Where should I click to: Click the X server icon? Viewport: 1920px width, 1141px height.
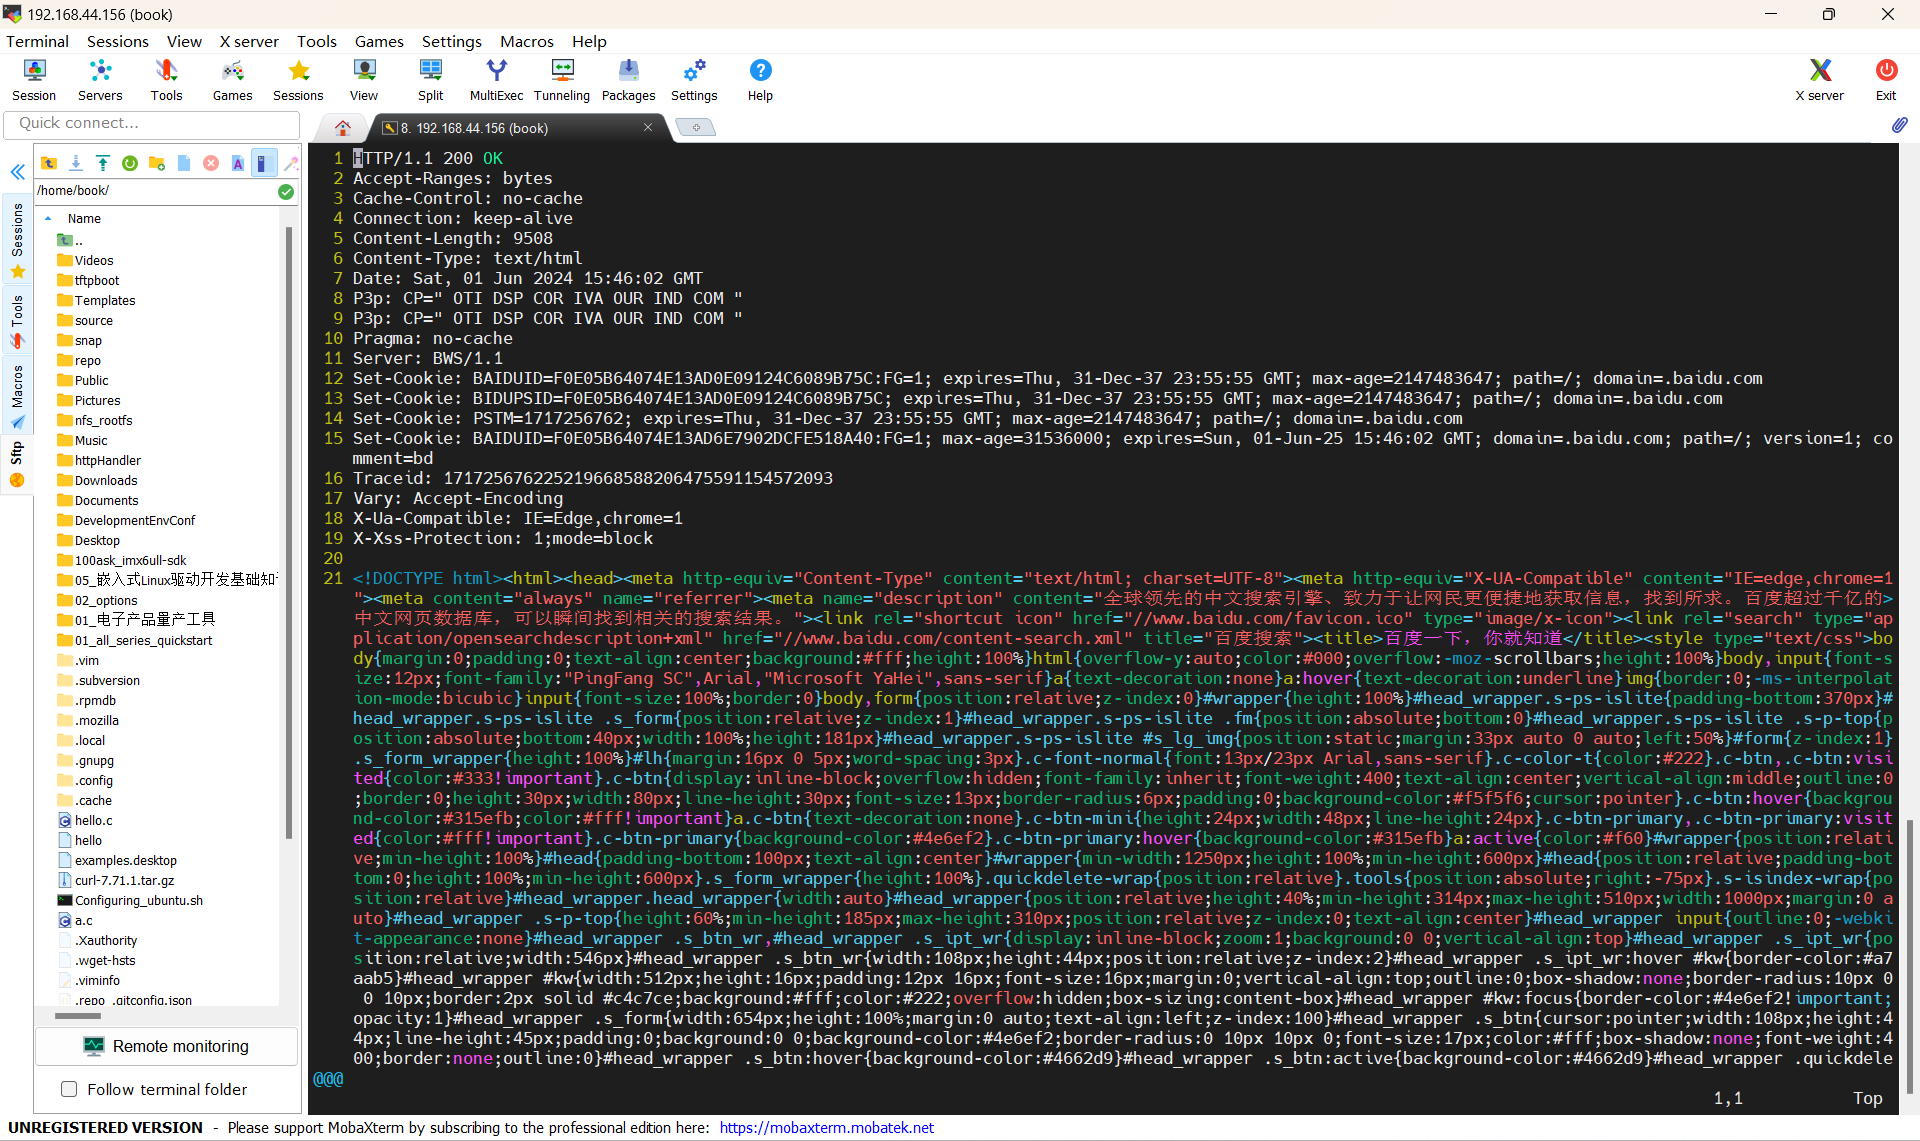point(1819,79)
